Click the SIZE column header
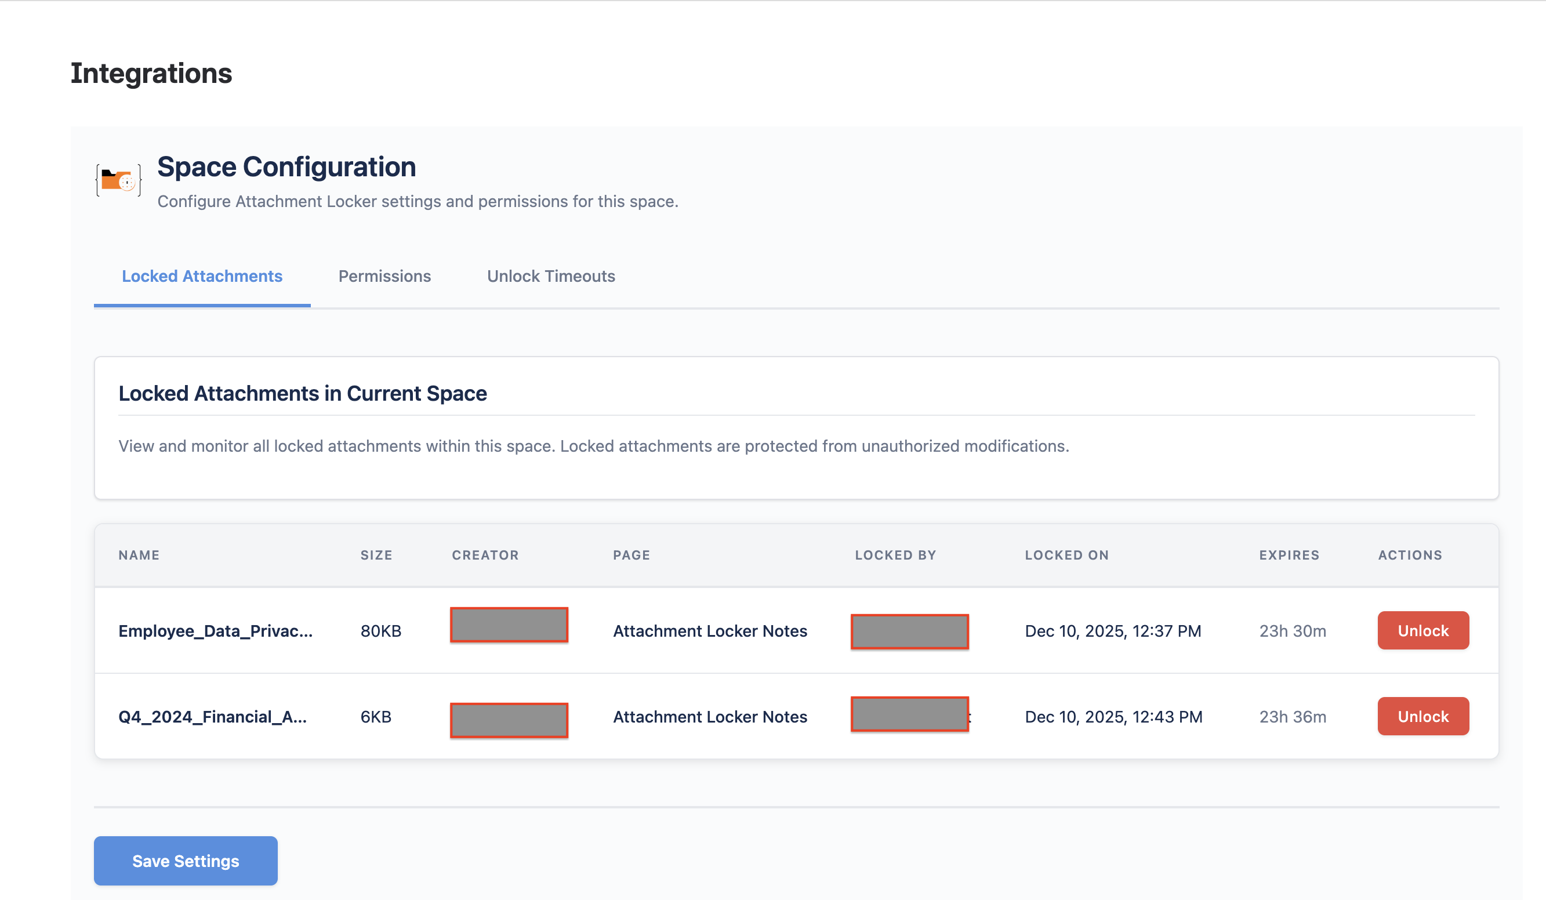The width and height of the screenshot is (1546, 900). pos(376,555)
